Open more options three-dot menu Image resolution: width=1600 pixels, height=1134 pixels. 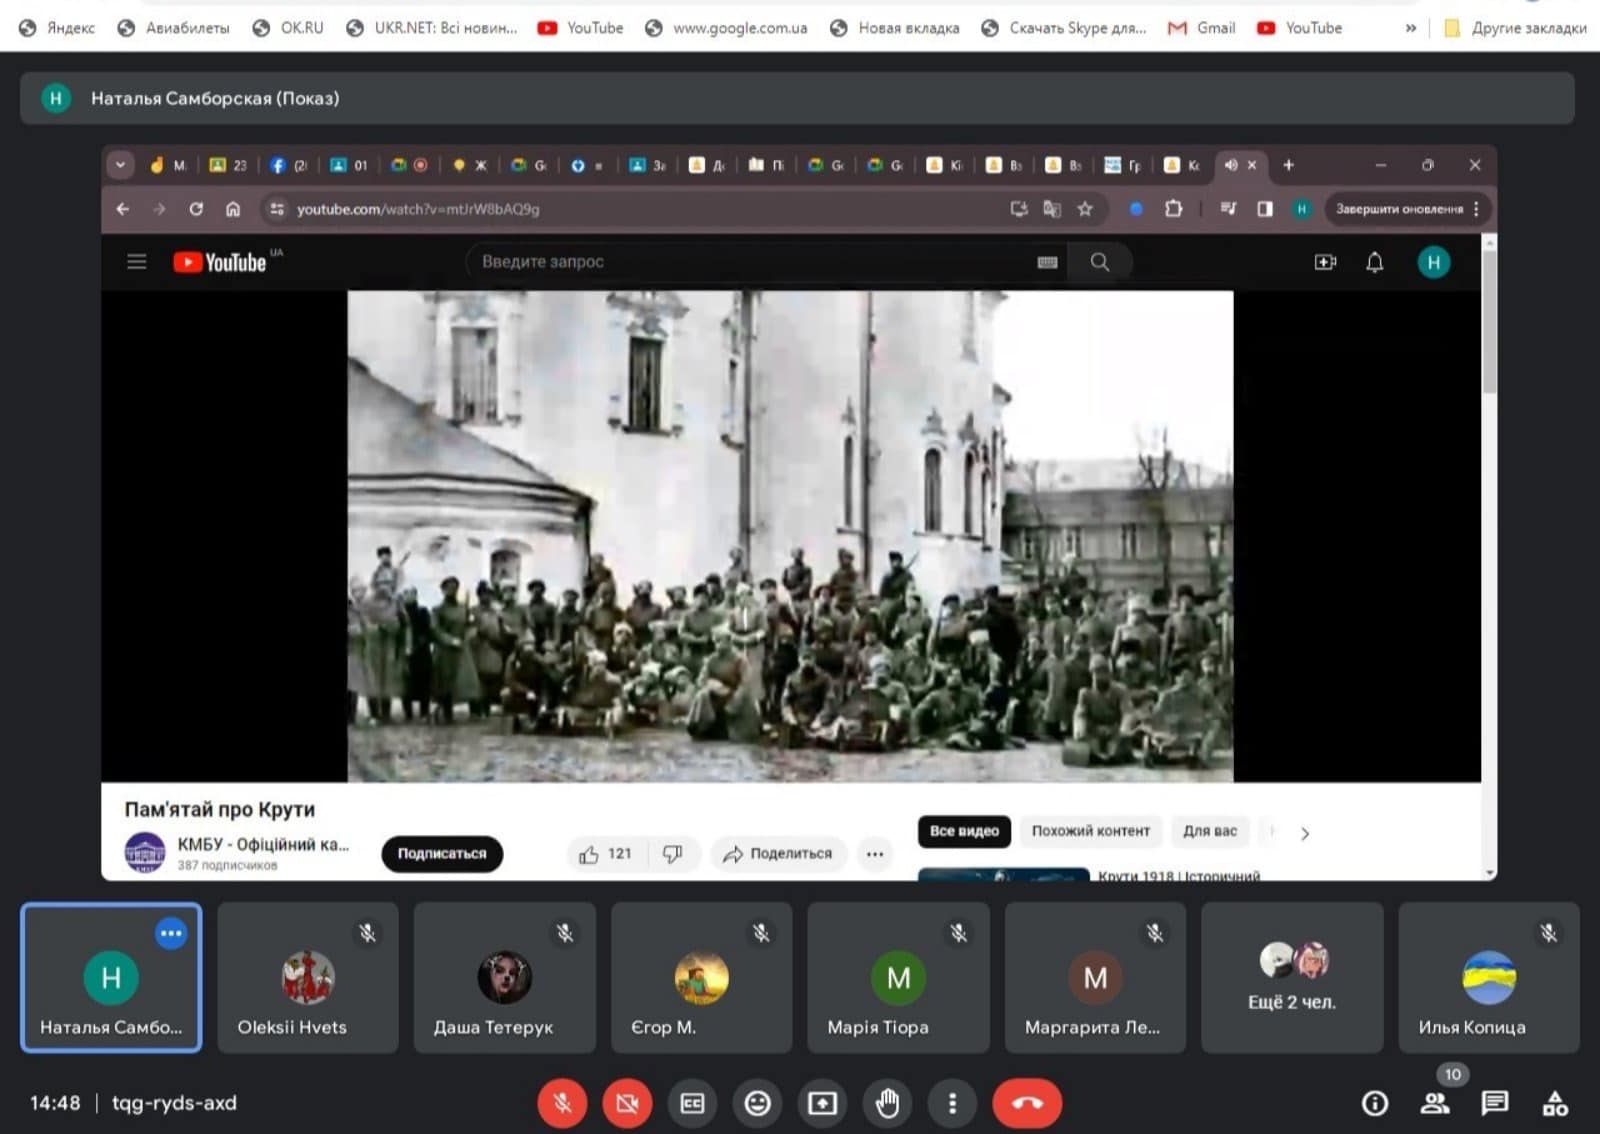click(952, 1103)
